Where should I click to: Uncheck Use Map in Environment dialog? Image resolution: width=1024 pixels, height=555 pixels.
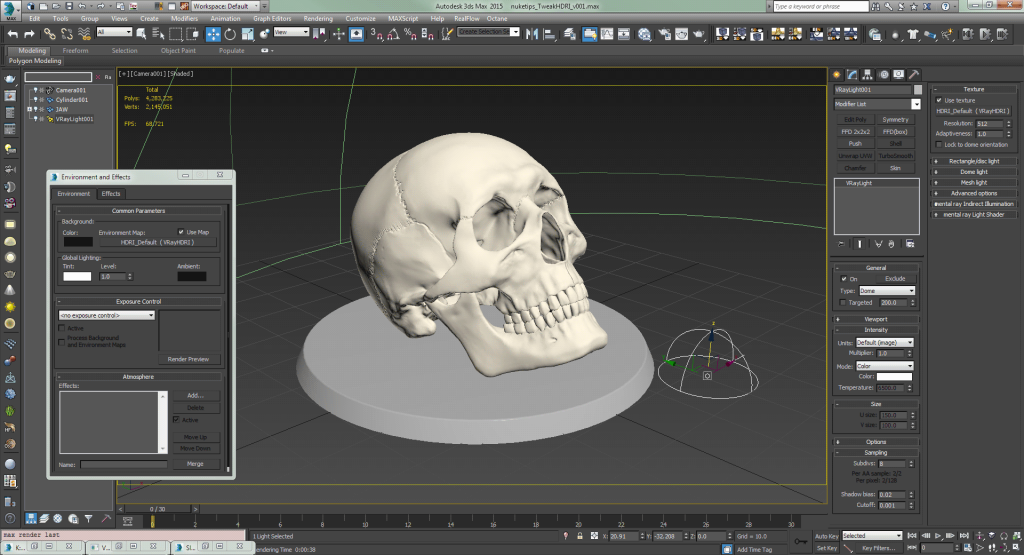click(x=181, y=232)
